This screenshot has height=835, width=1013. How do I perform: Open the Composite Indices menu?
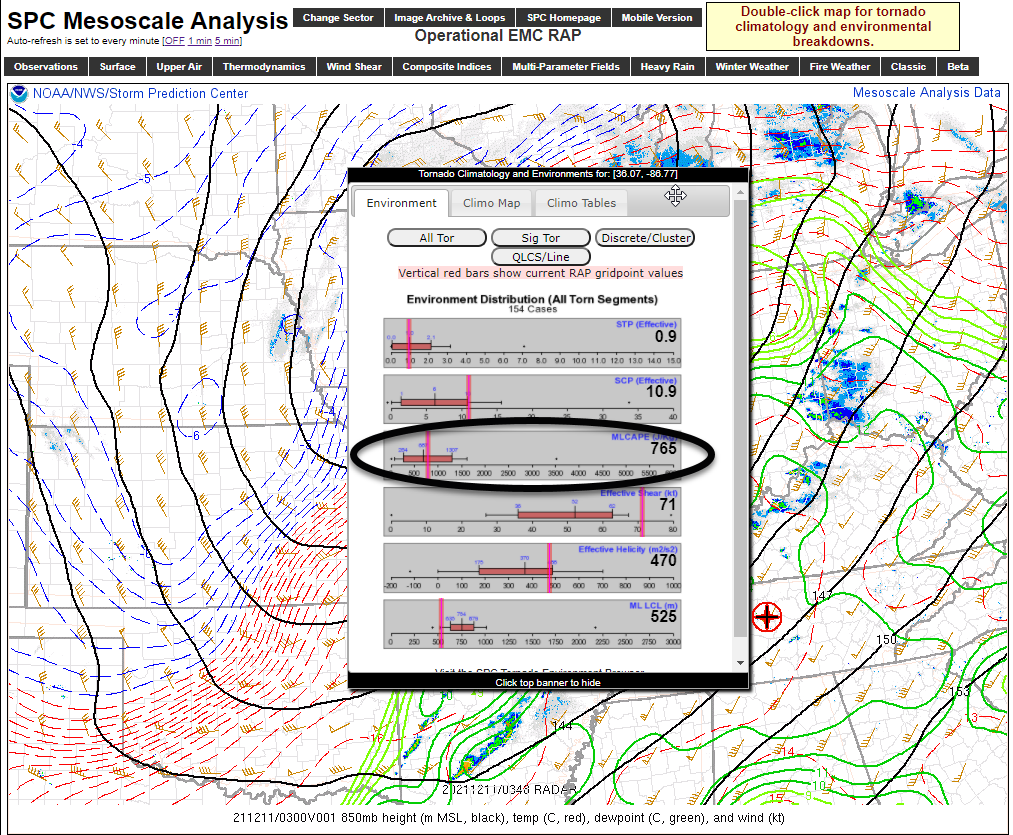pos(446,67)
